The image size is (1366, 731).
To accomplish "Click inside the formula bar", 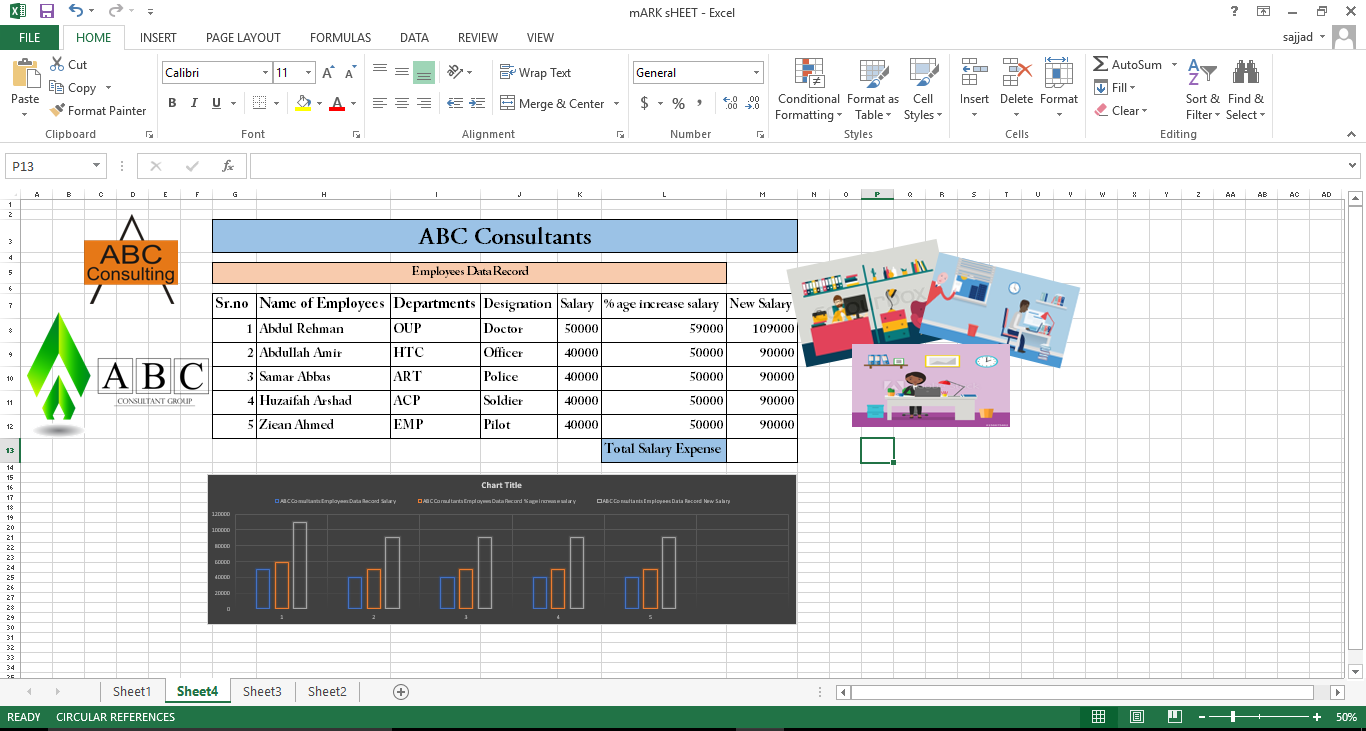I will 700,166.
